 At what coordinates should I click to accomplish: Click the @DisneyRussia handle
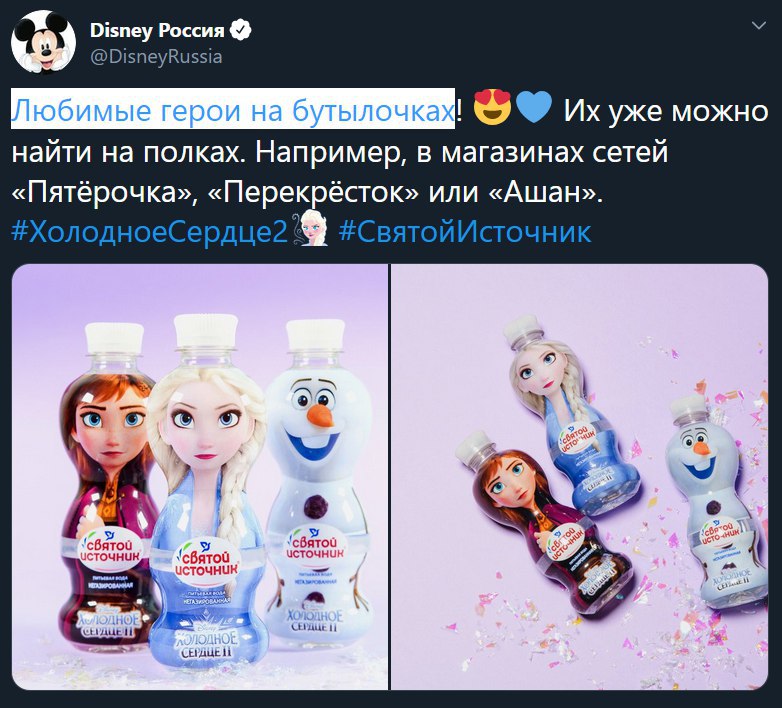(156, 56)
